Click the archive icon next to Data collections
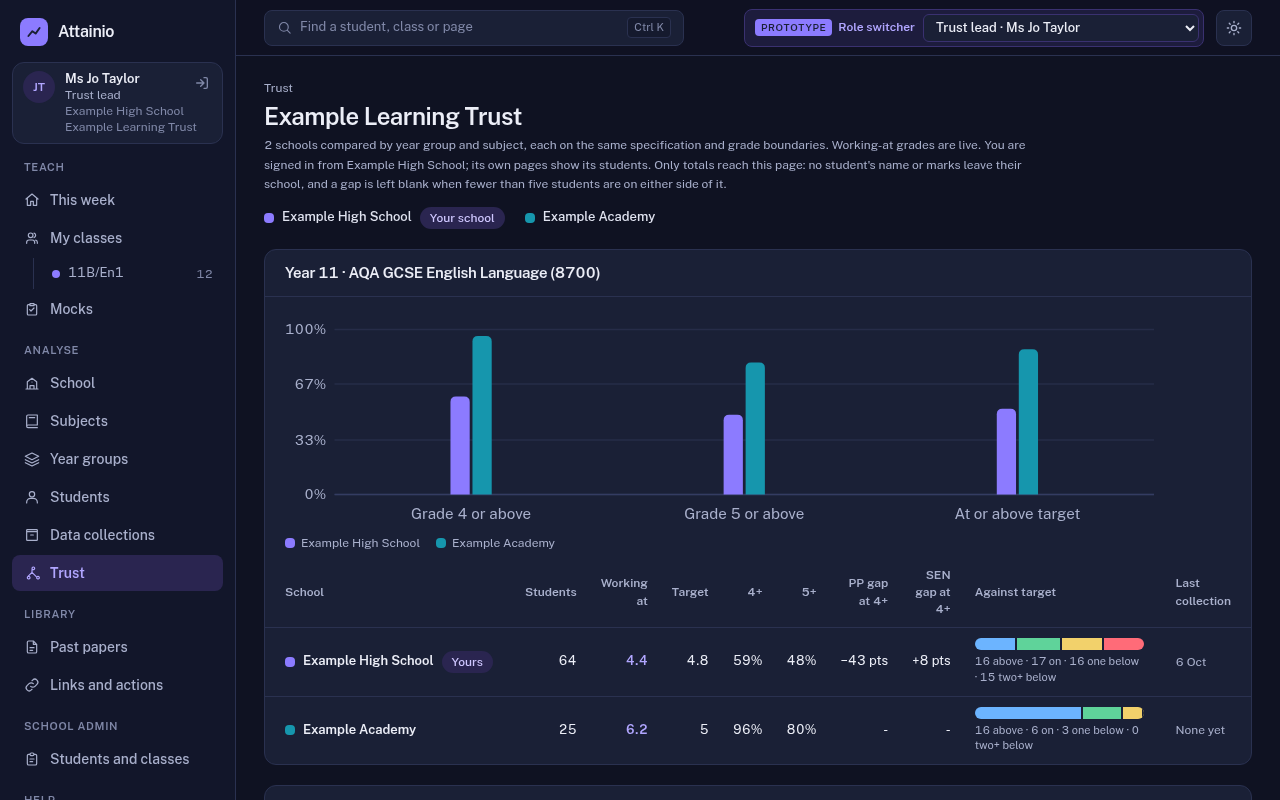Image resolution: width=1280 pixels, height=800 pixels. tap(32, 535)
